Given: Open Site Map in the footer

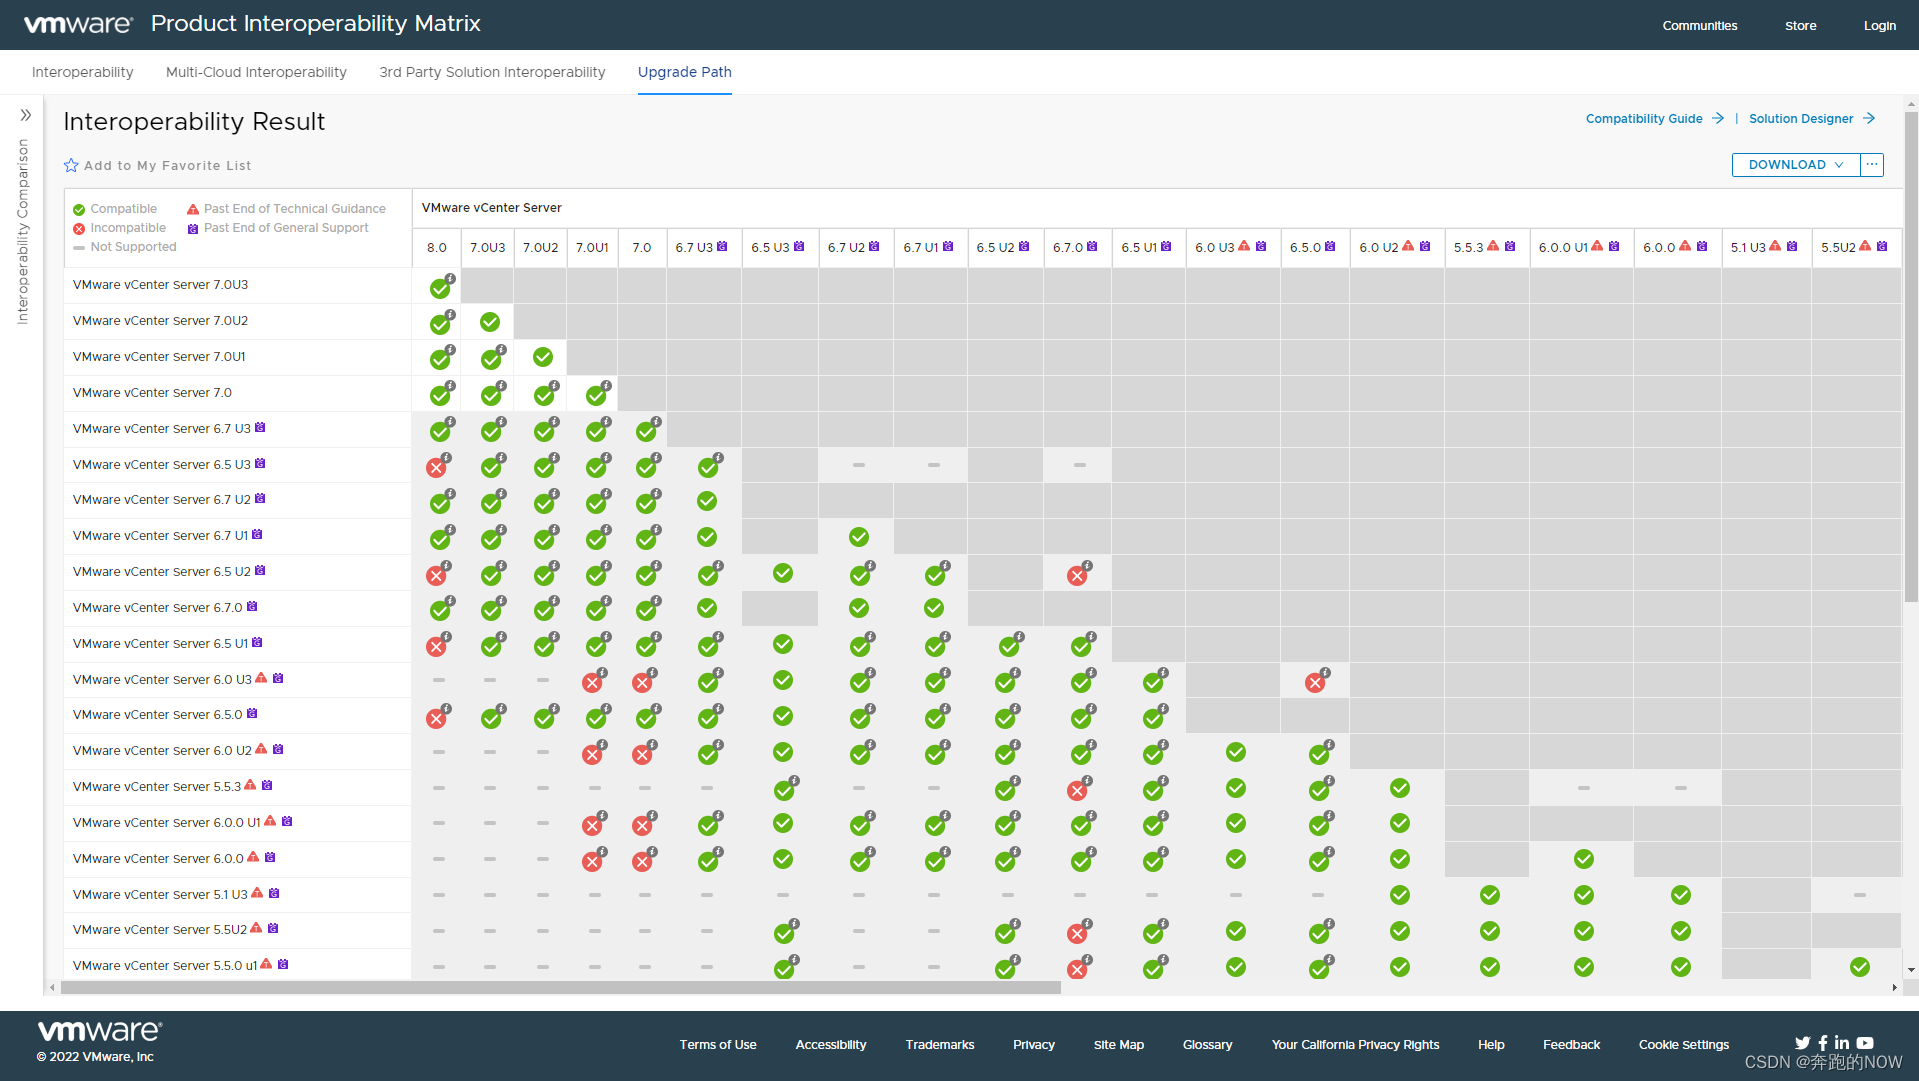Looking at the screenshot, I should point(1119,1044).
